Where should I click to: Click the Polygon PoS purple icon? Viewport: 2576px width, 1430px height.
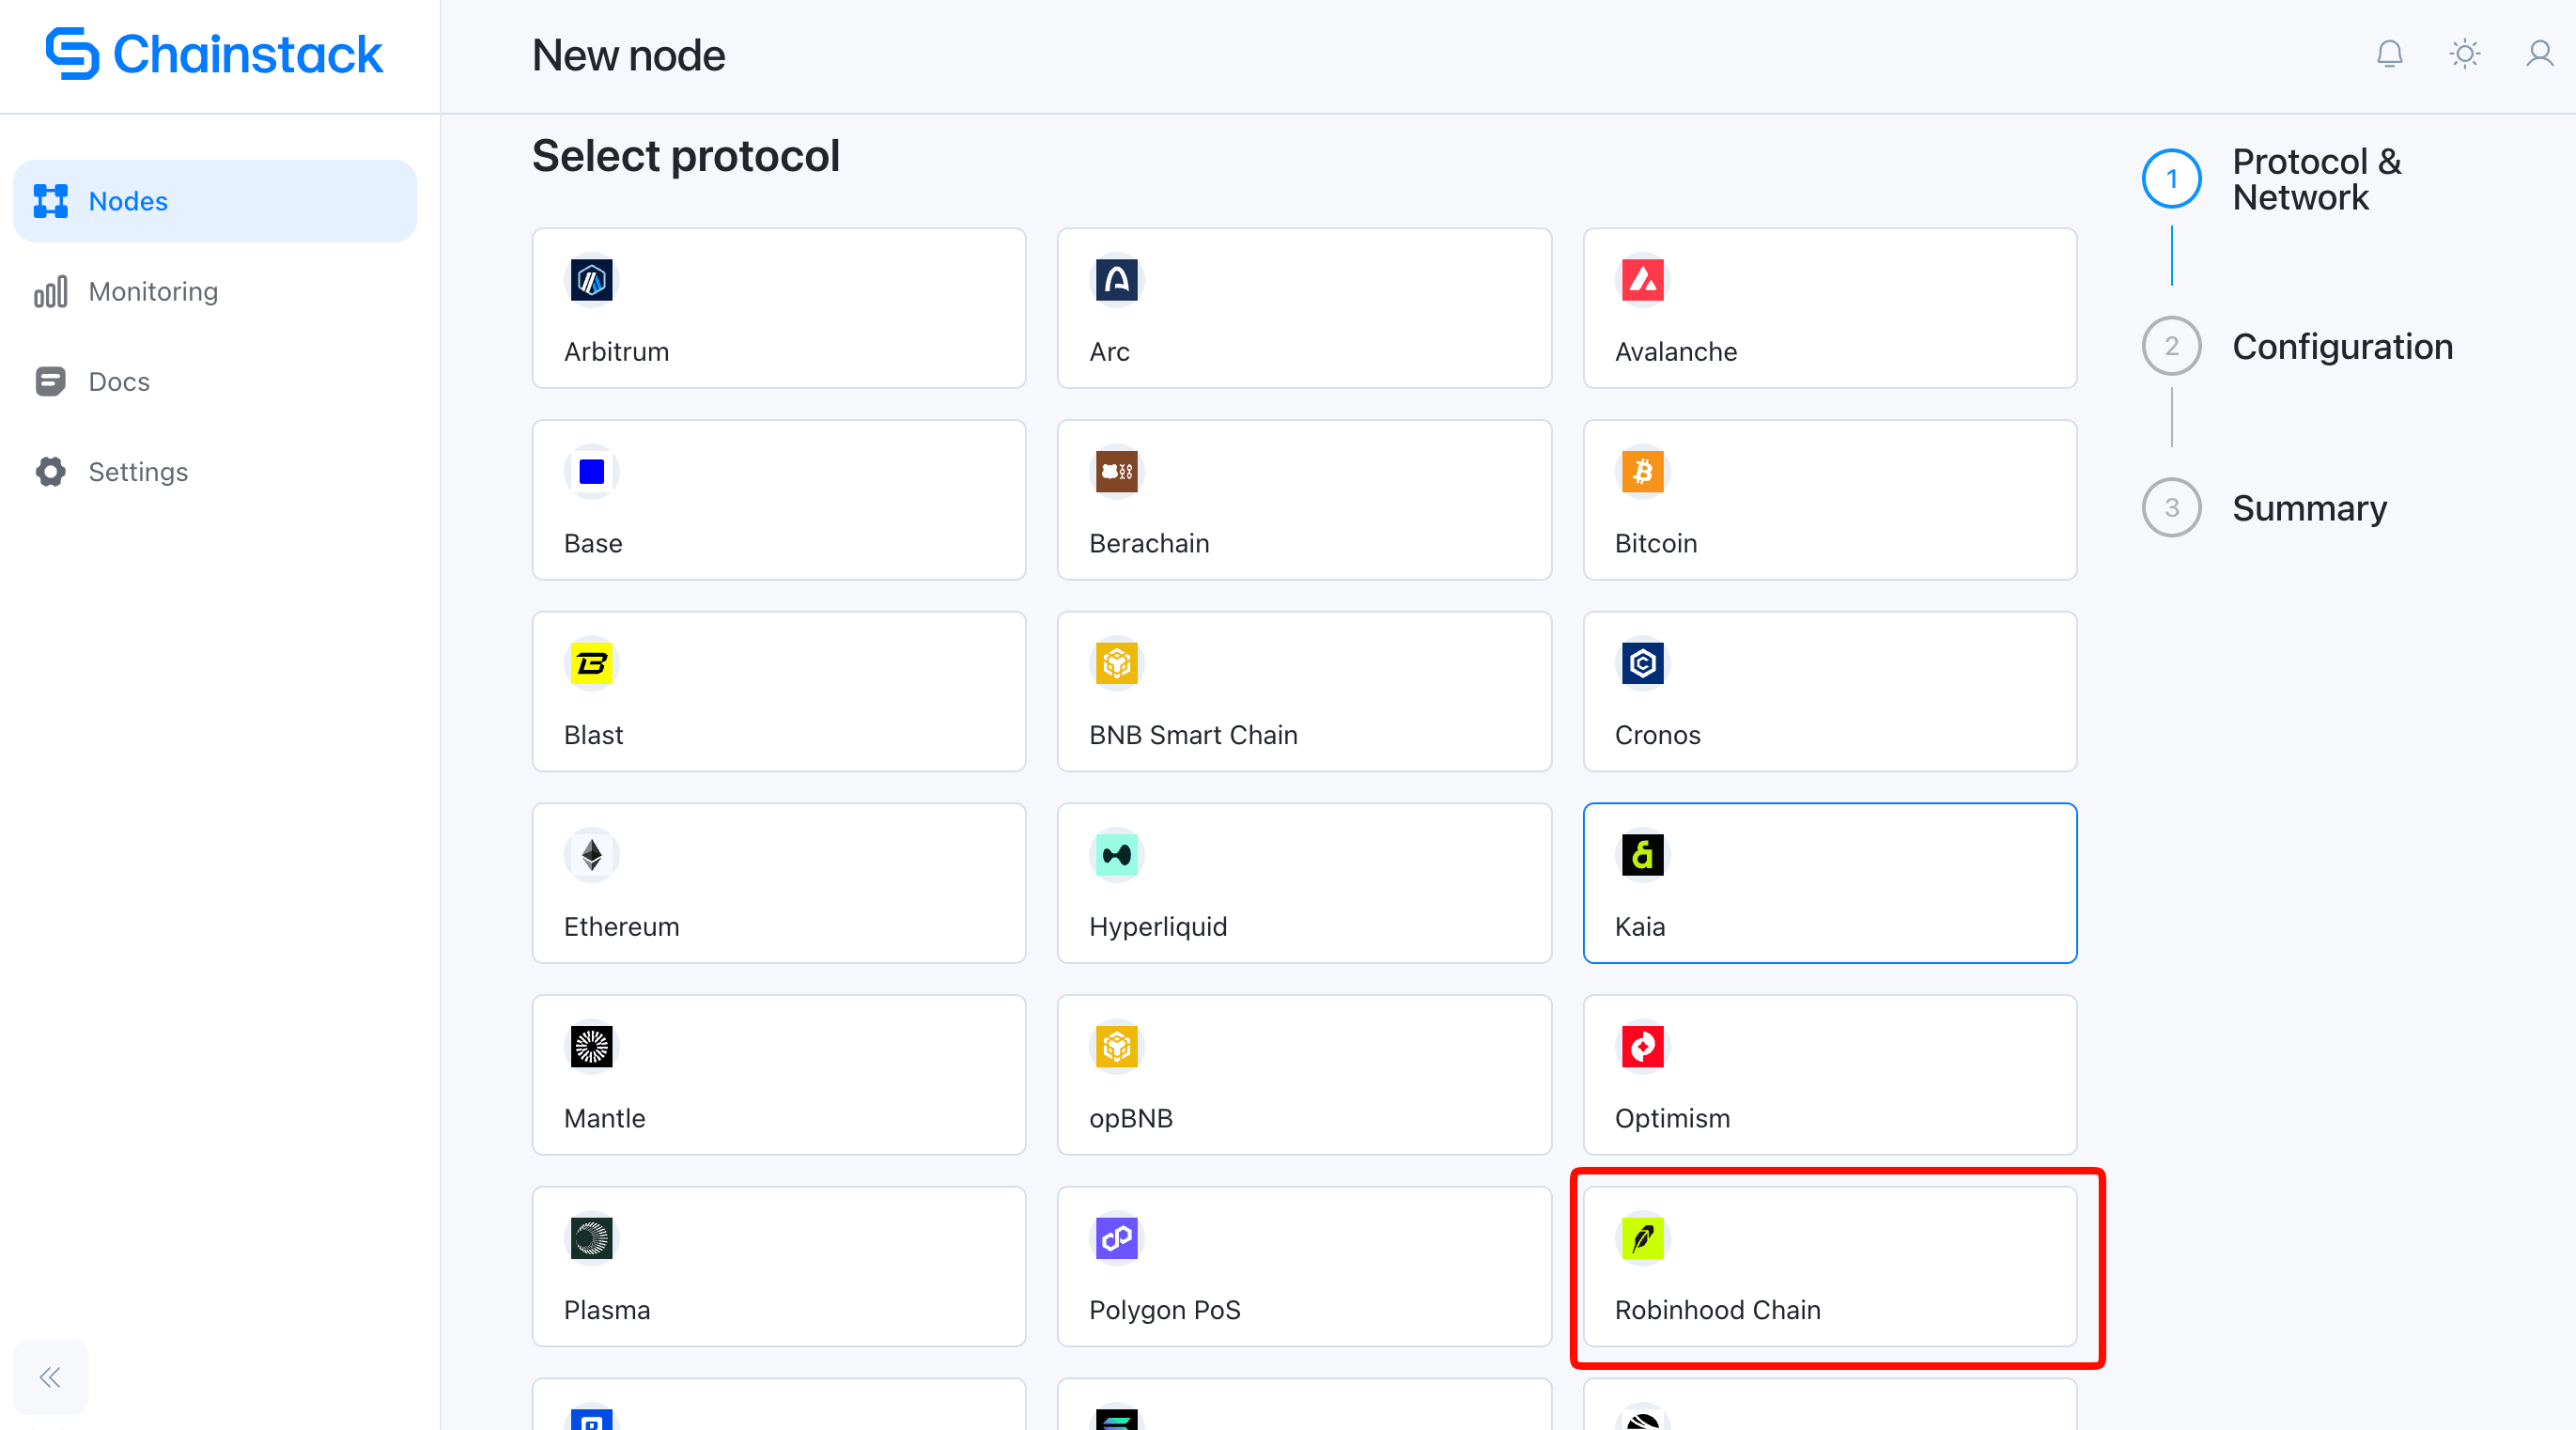pyautogui.click(x=1116, y=1238)
